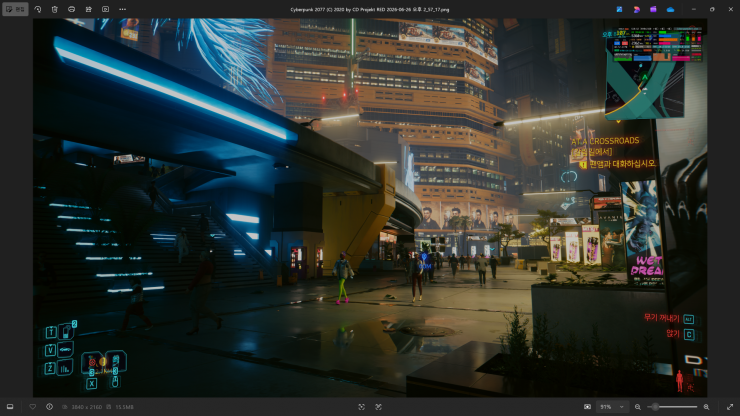Image resolution: width=740 pixels, height=416 pixels.
Task: Toggle the filmstrip icon in the bottom bar
Action: 10,407
